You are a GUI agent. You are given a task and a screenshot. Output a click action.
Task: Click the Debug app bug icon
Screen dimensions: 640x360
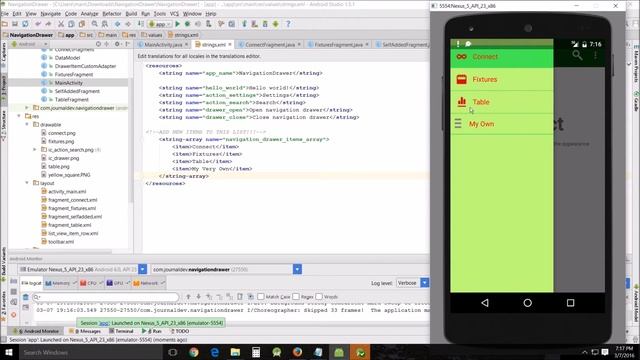(187, 24)
